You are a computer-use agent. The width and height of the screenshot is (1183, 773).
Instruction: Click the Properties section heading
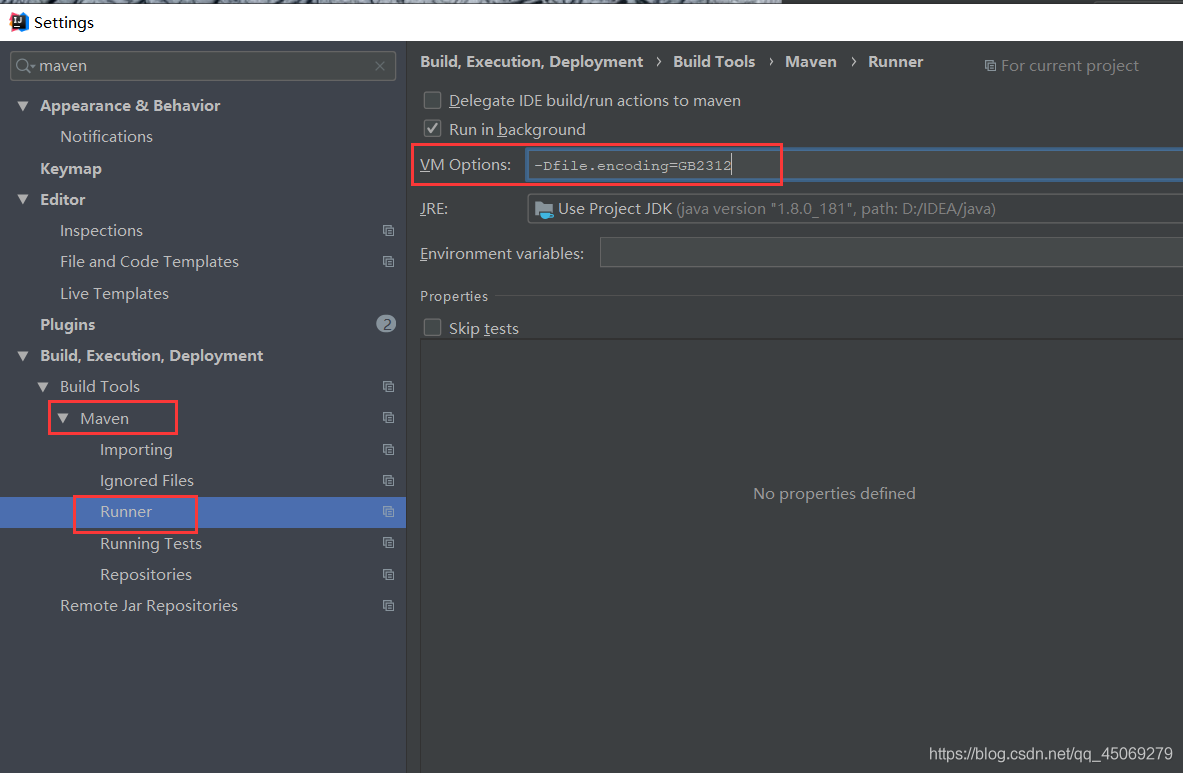454,296
